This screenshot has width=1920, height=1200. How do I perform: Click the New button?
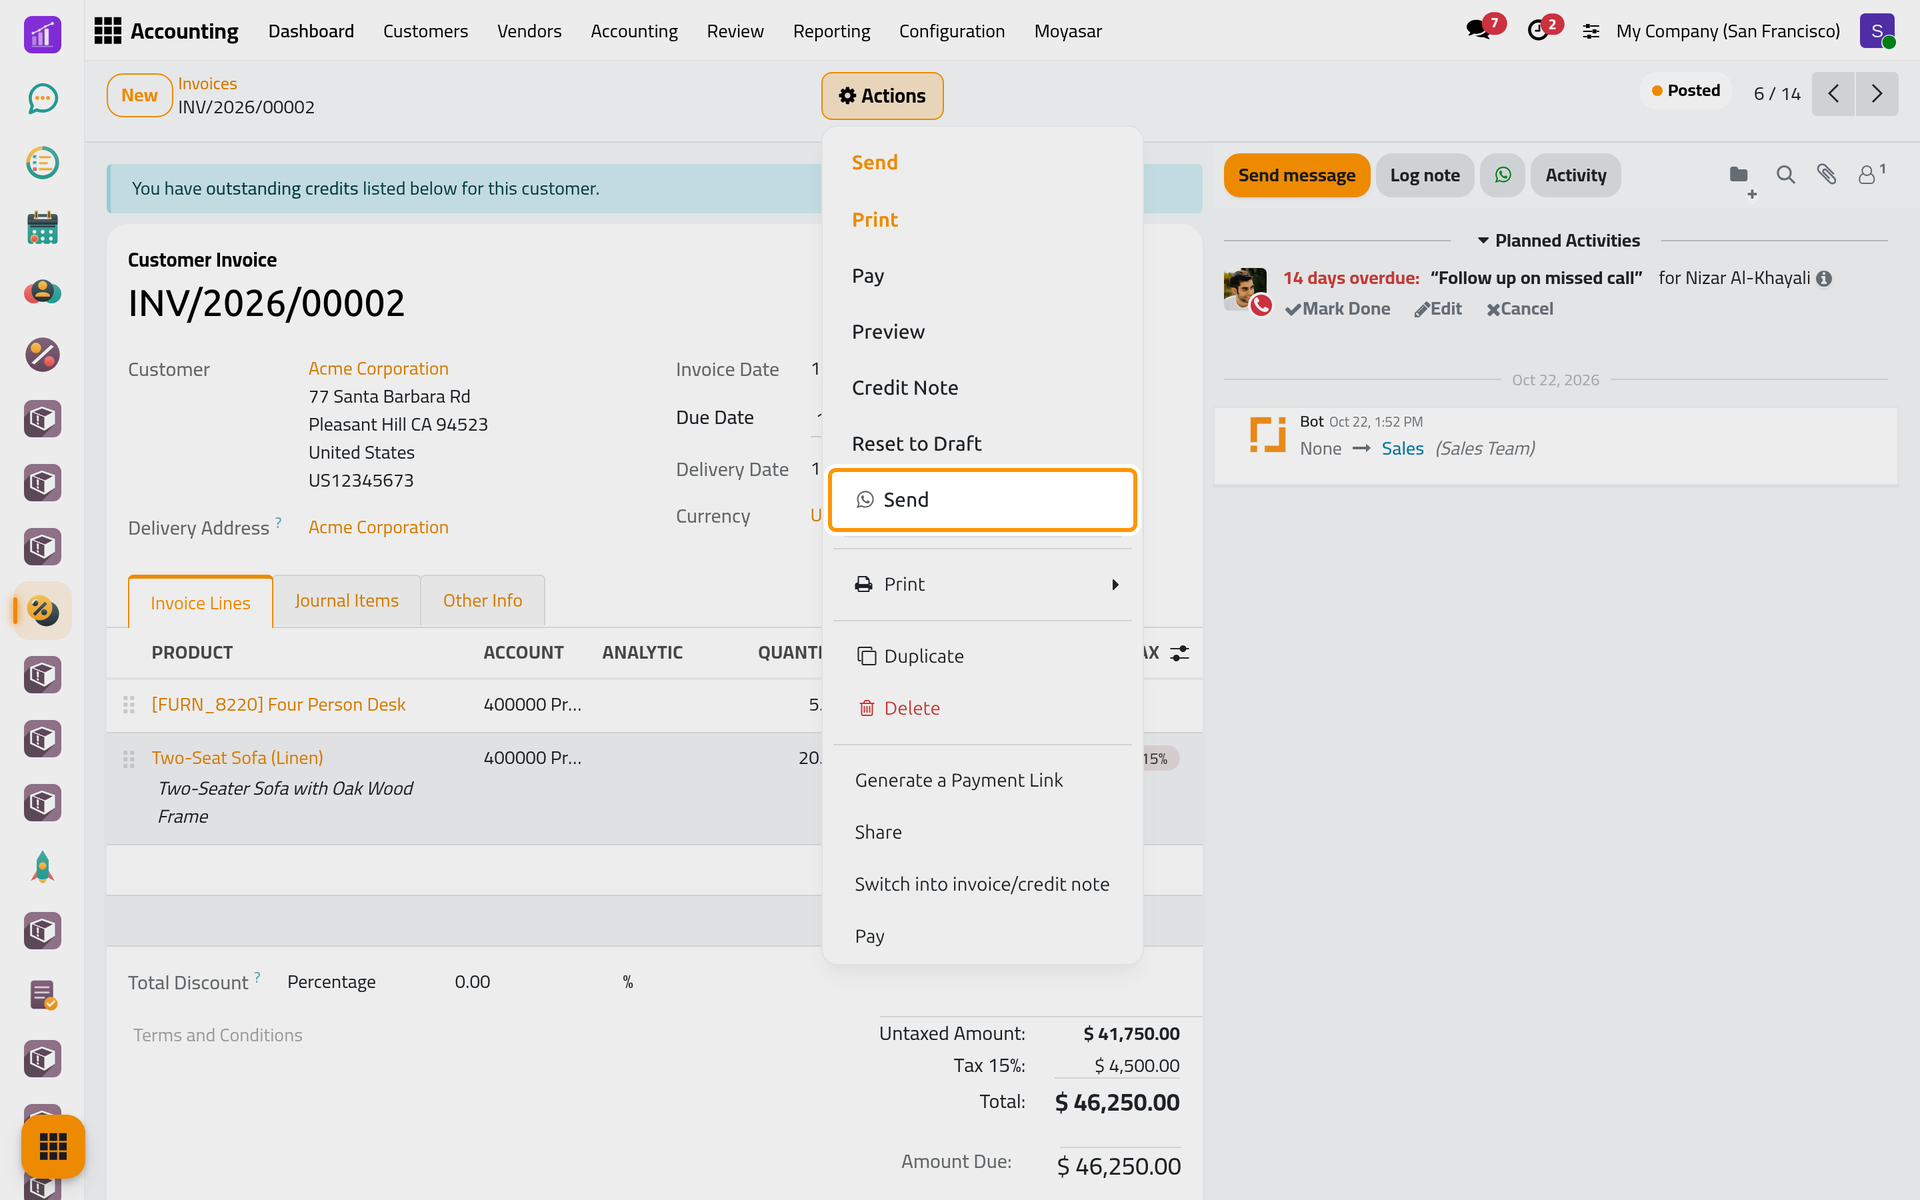139,95
